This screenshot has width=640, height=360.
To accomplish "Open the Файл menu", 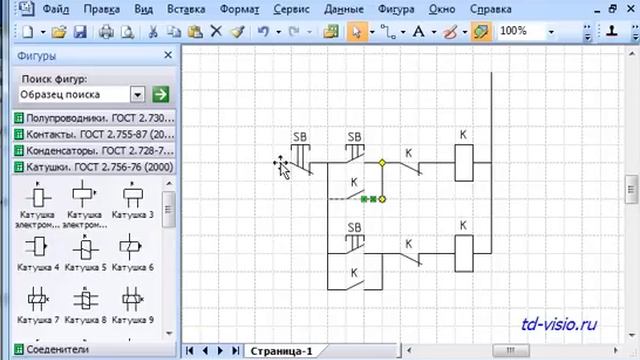I will (56, 9).
